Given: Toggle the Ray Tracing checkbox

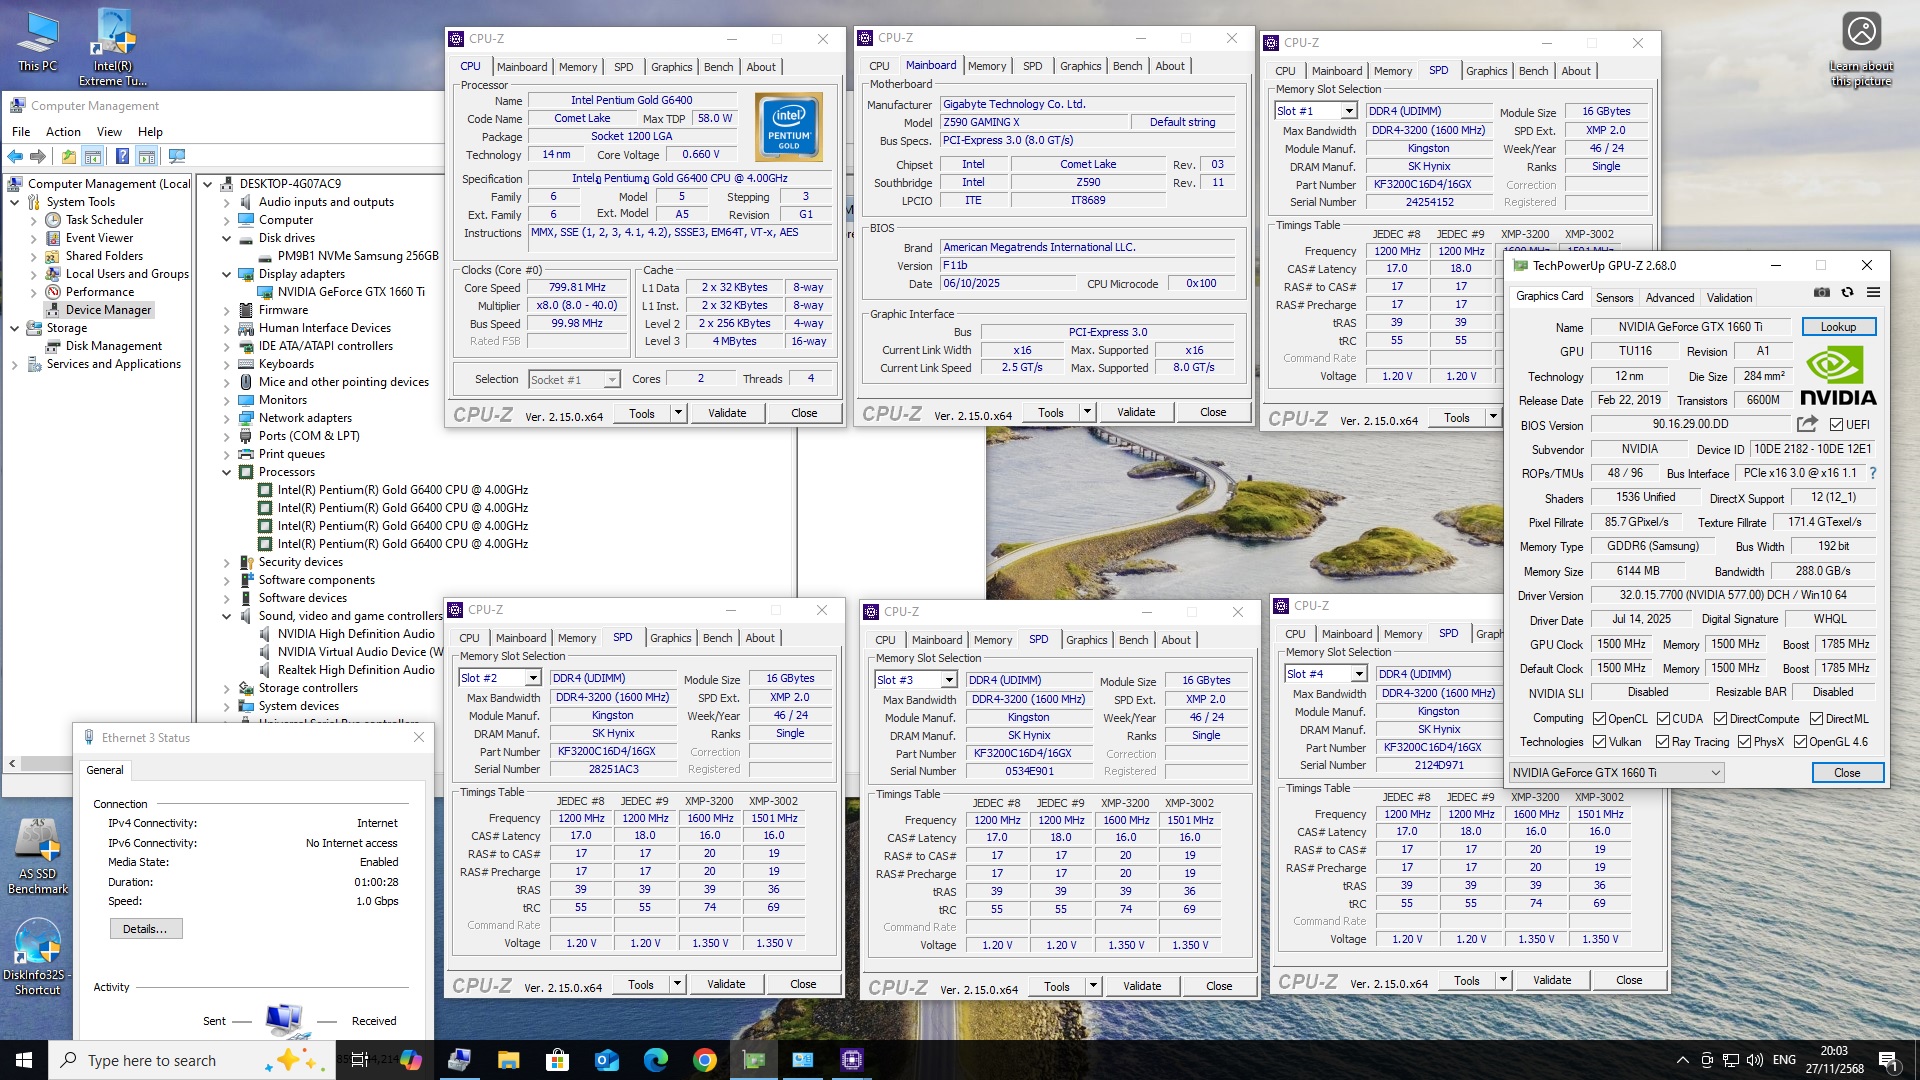Looking at the screenshot, I should tap(1662, 742).
